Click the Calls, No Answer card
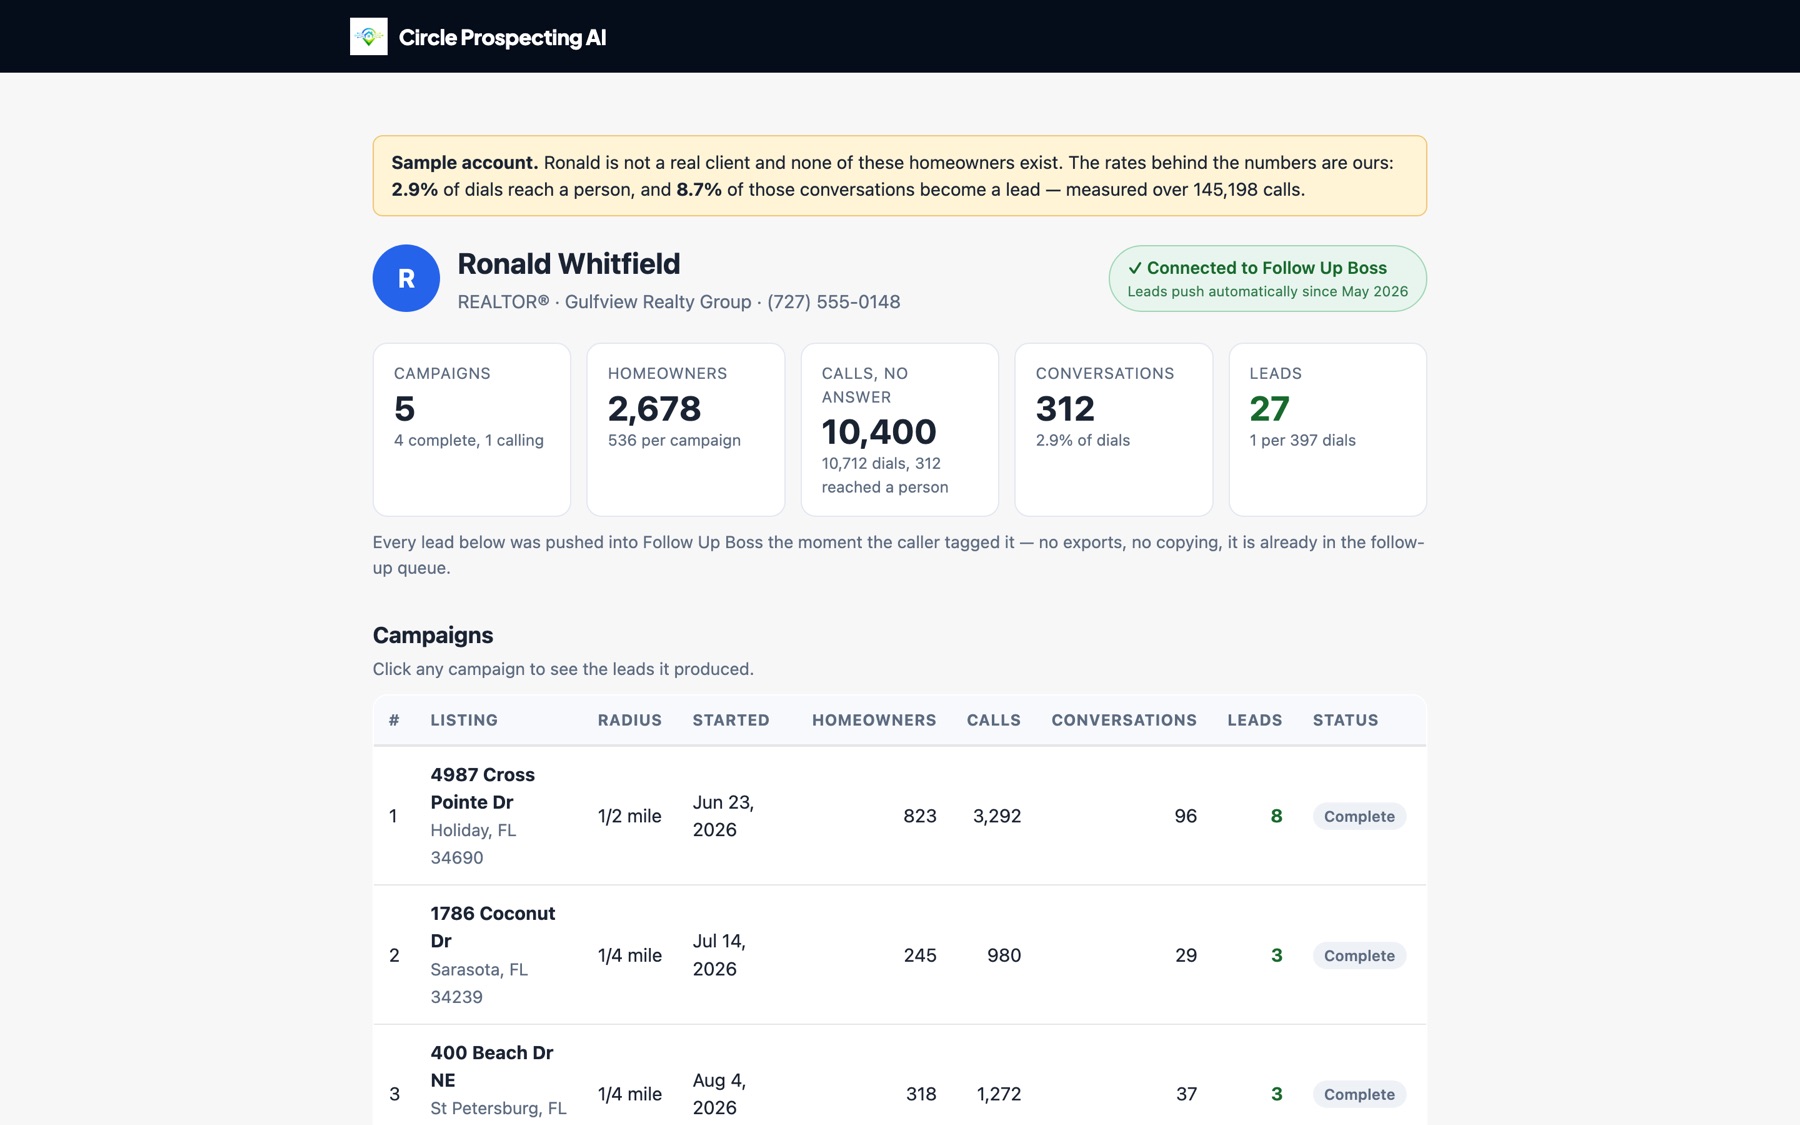This screenshot has height=1125, width=1800. point(900,430)
